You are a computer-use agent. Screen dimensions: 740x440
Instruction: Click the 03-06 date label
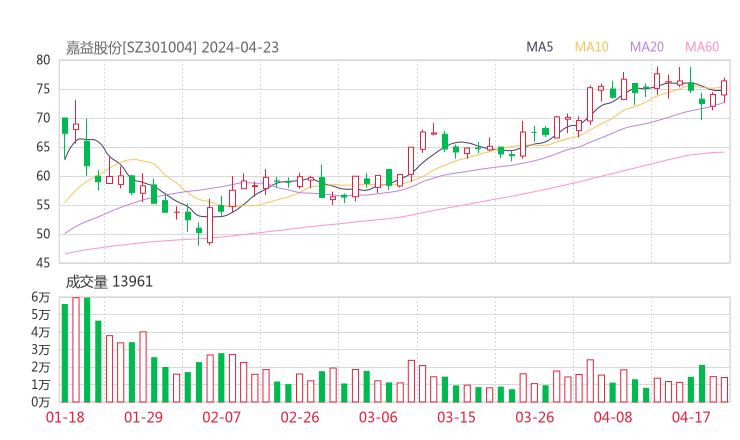tap(378, 417)
